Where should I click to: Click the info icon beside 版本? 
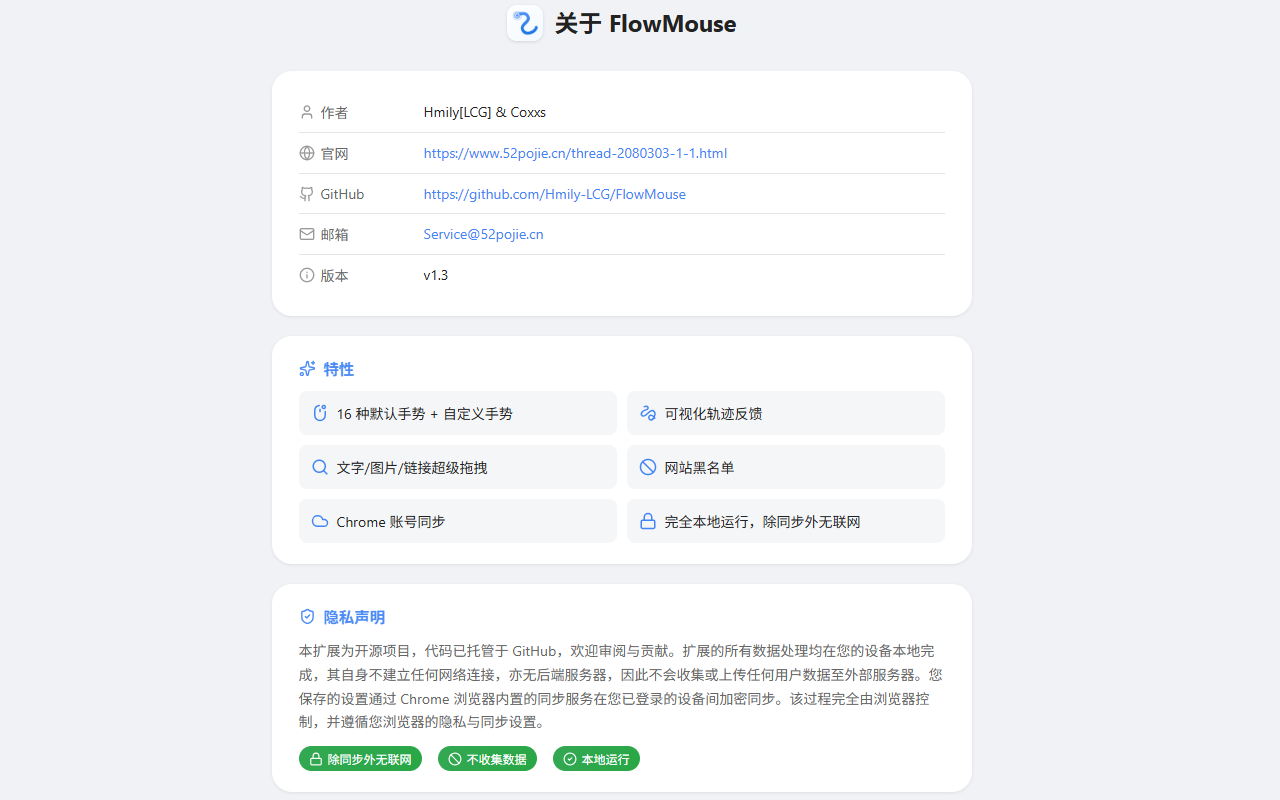coord(307,275)
